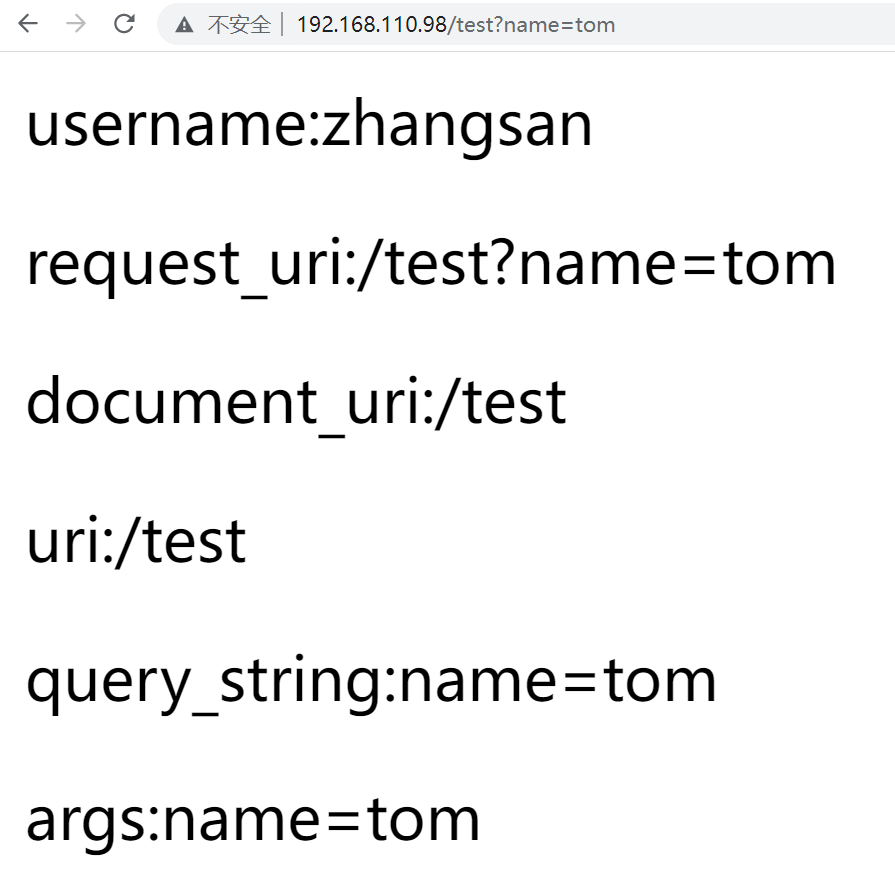Click the query_string:name=tom line
The image size is (895, 869).
coord(372,683)
